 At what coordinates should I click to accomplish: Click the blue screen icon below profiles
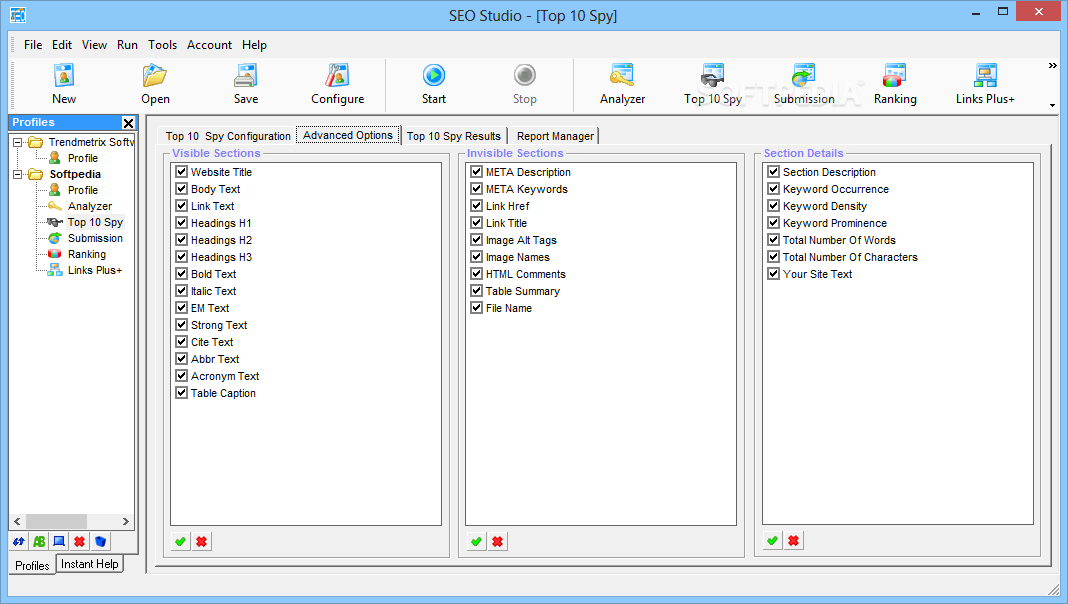(59, 541)
